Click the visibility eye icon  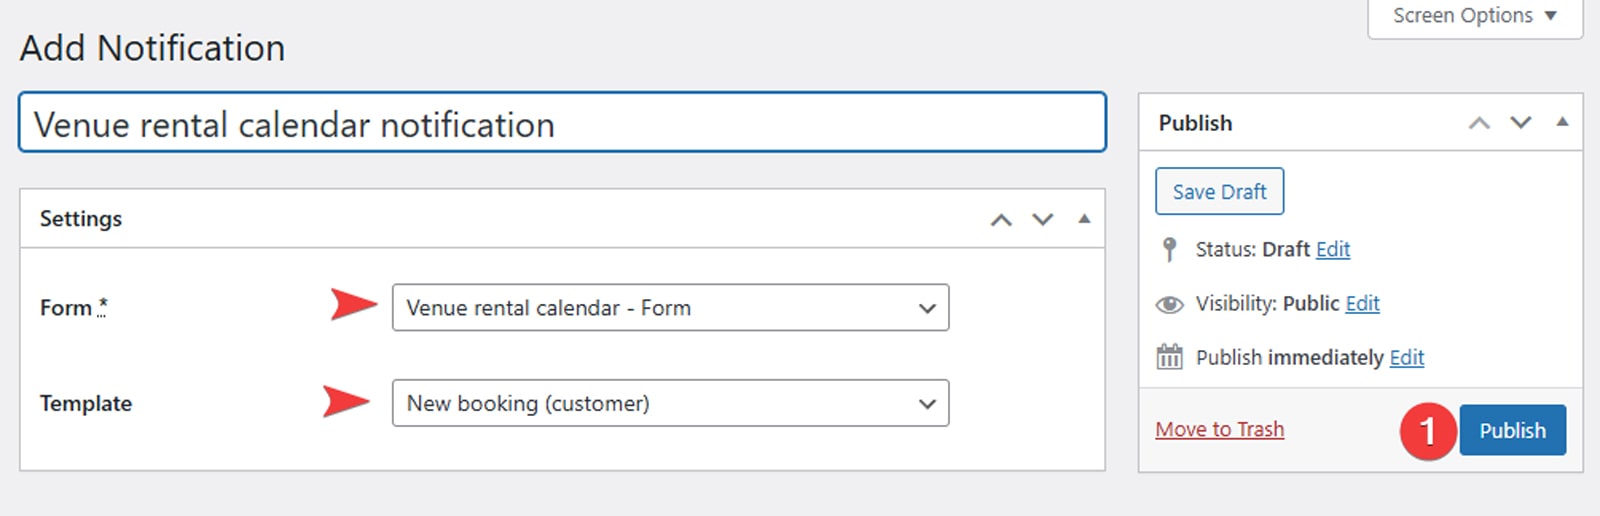pyautogui.click(x=1169, y=304)
